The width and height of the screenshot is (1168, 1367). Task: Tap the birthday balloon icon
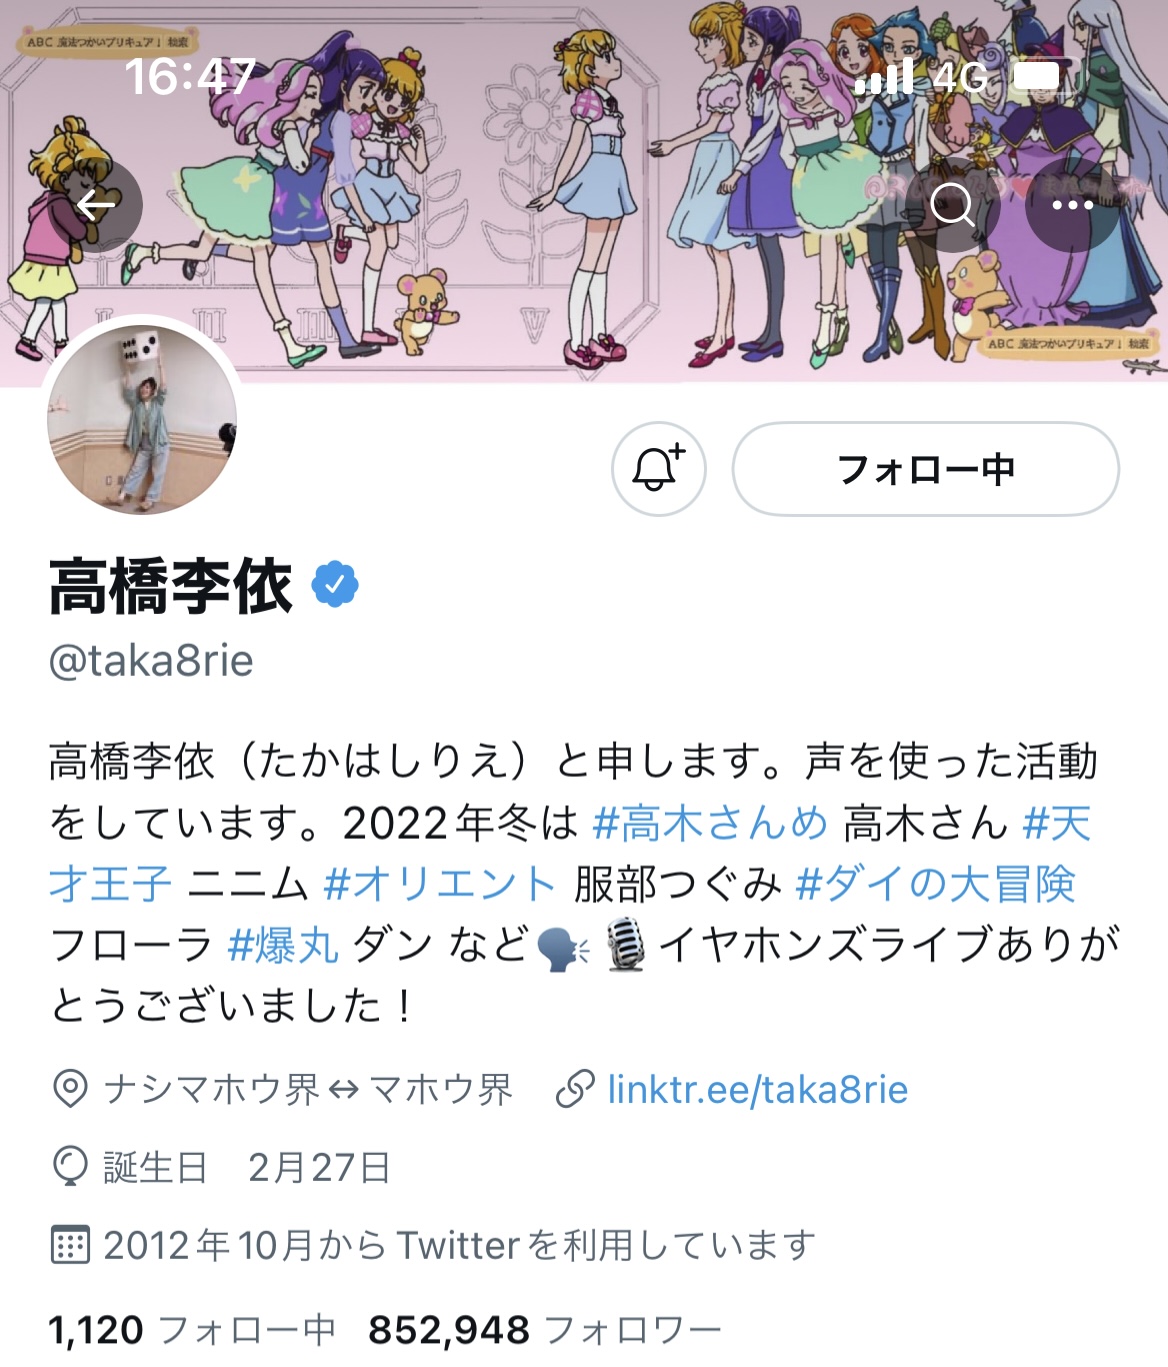pos(69,1167)
